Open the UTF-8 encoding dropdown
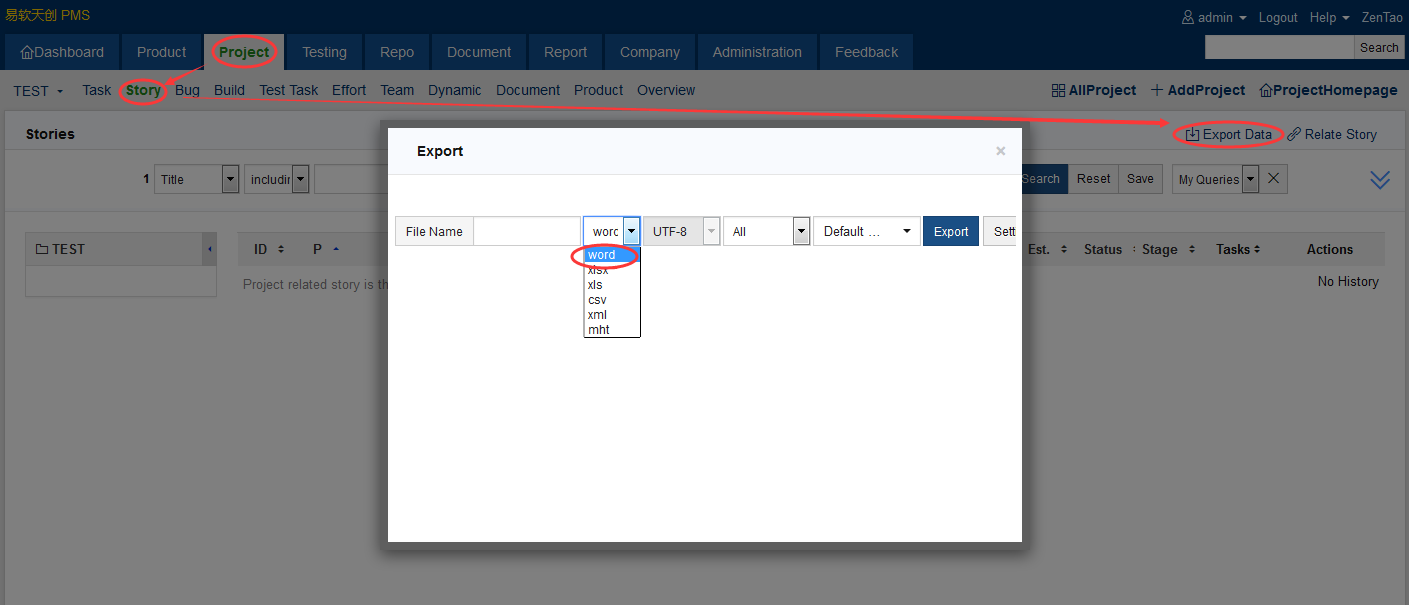The width and height of the screenshot is (1409, 605). [680, 231]
